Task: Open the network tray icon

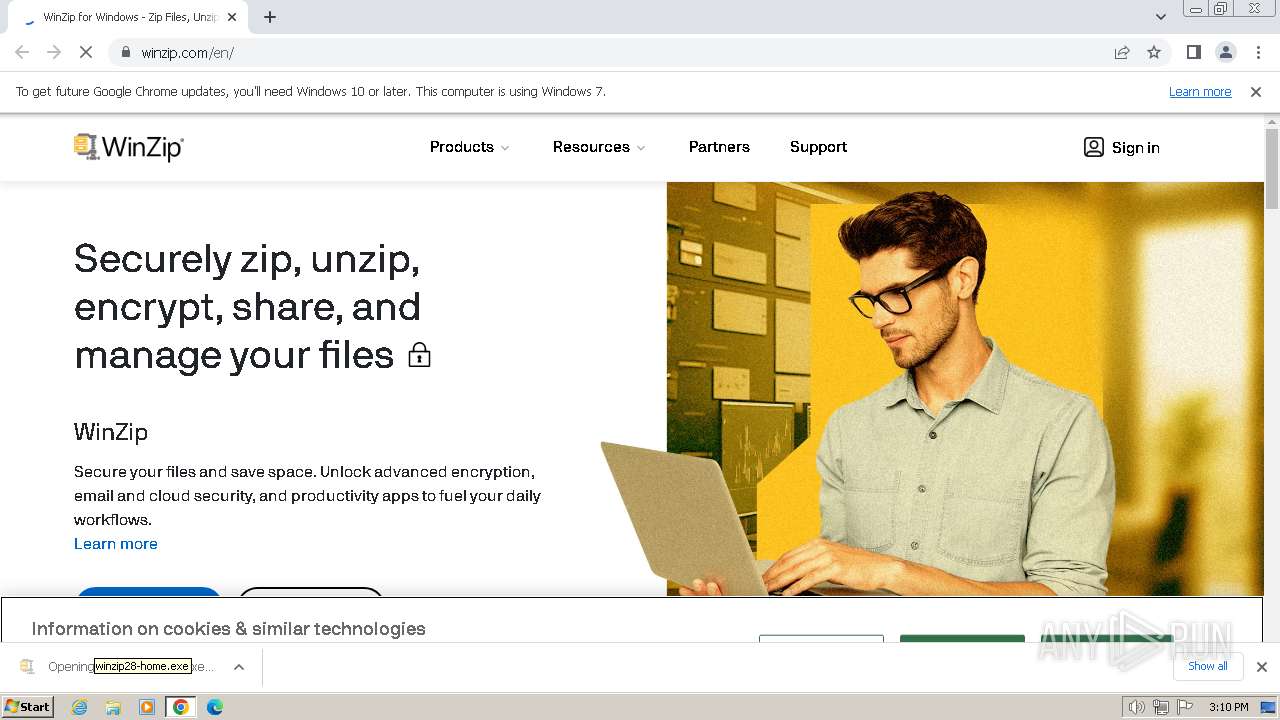Action: (x=1161, y=707)
